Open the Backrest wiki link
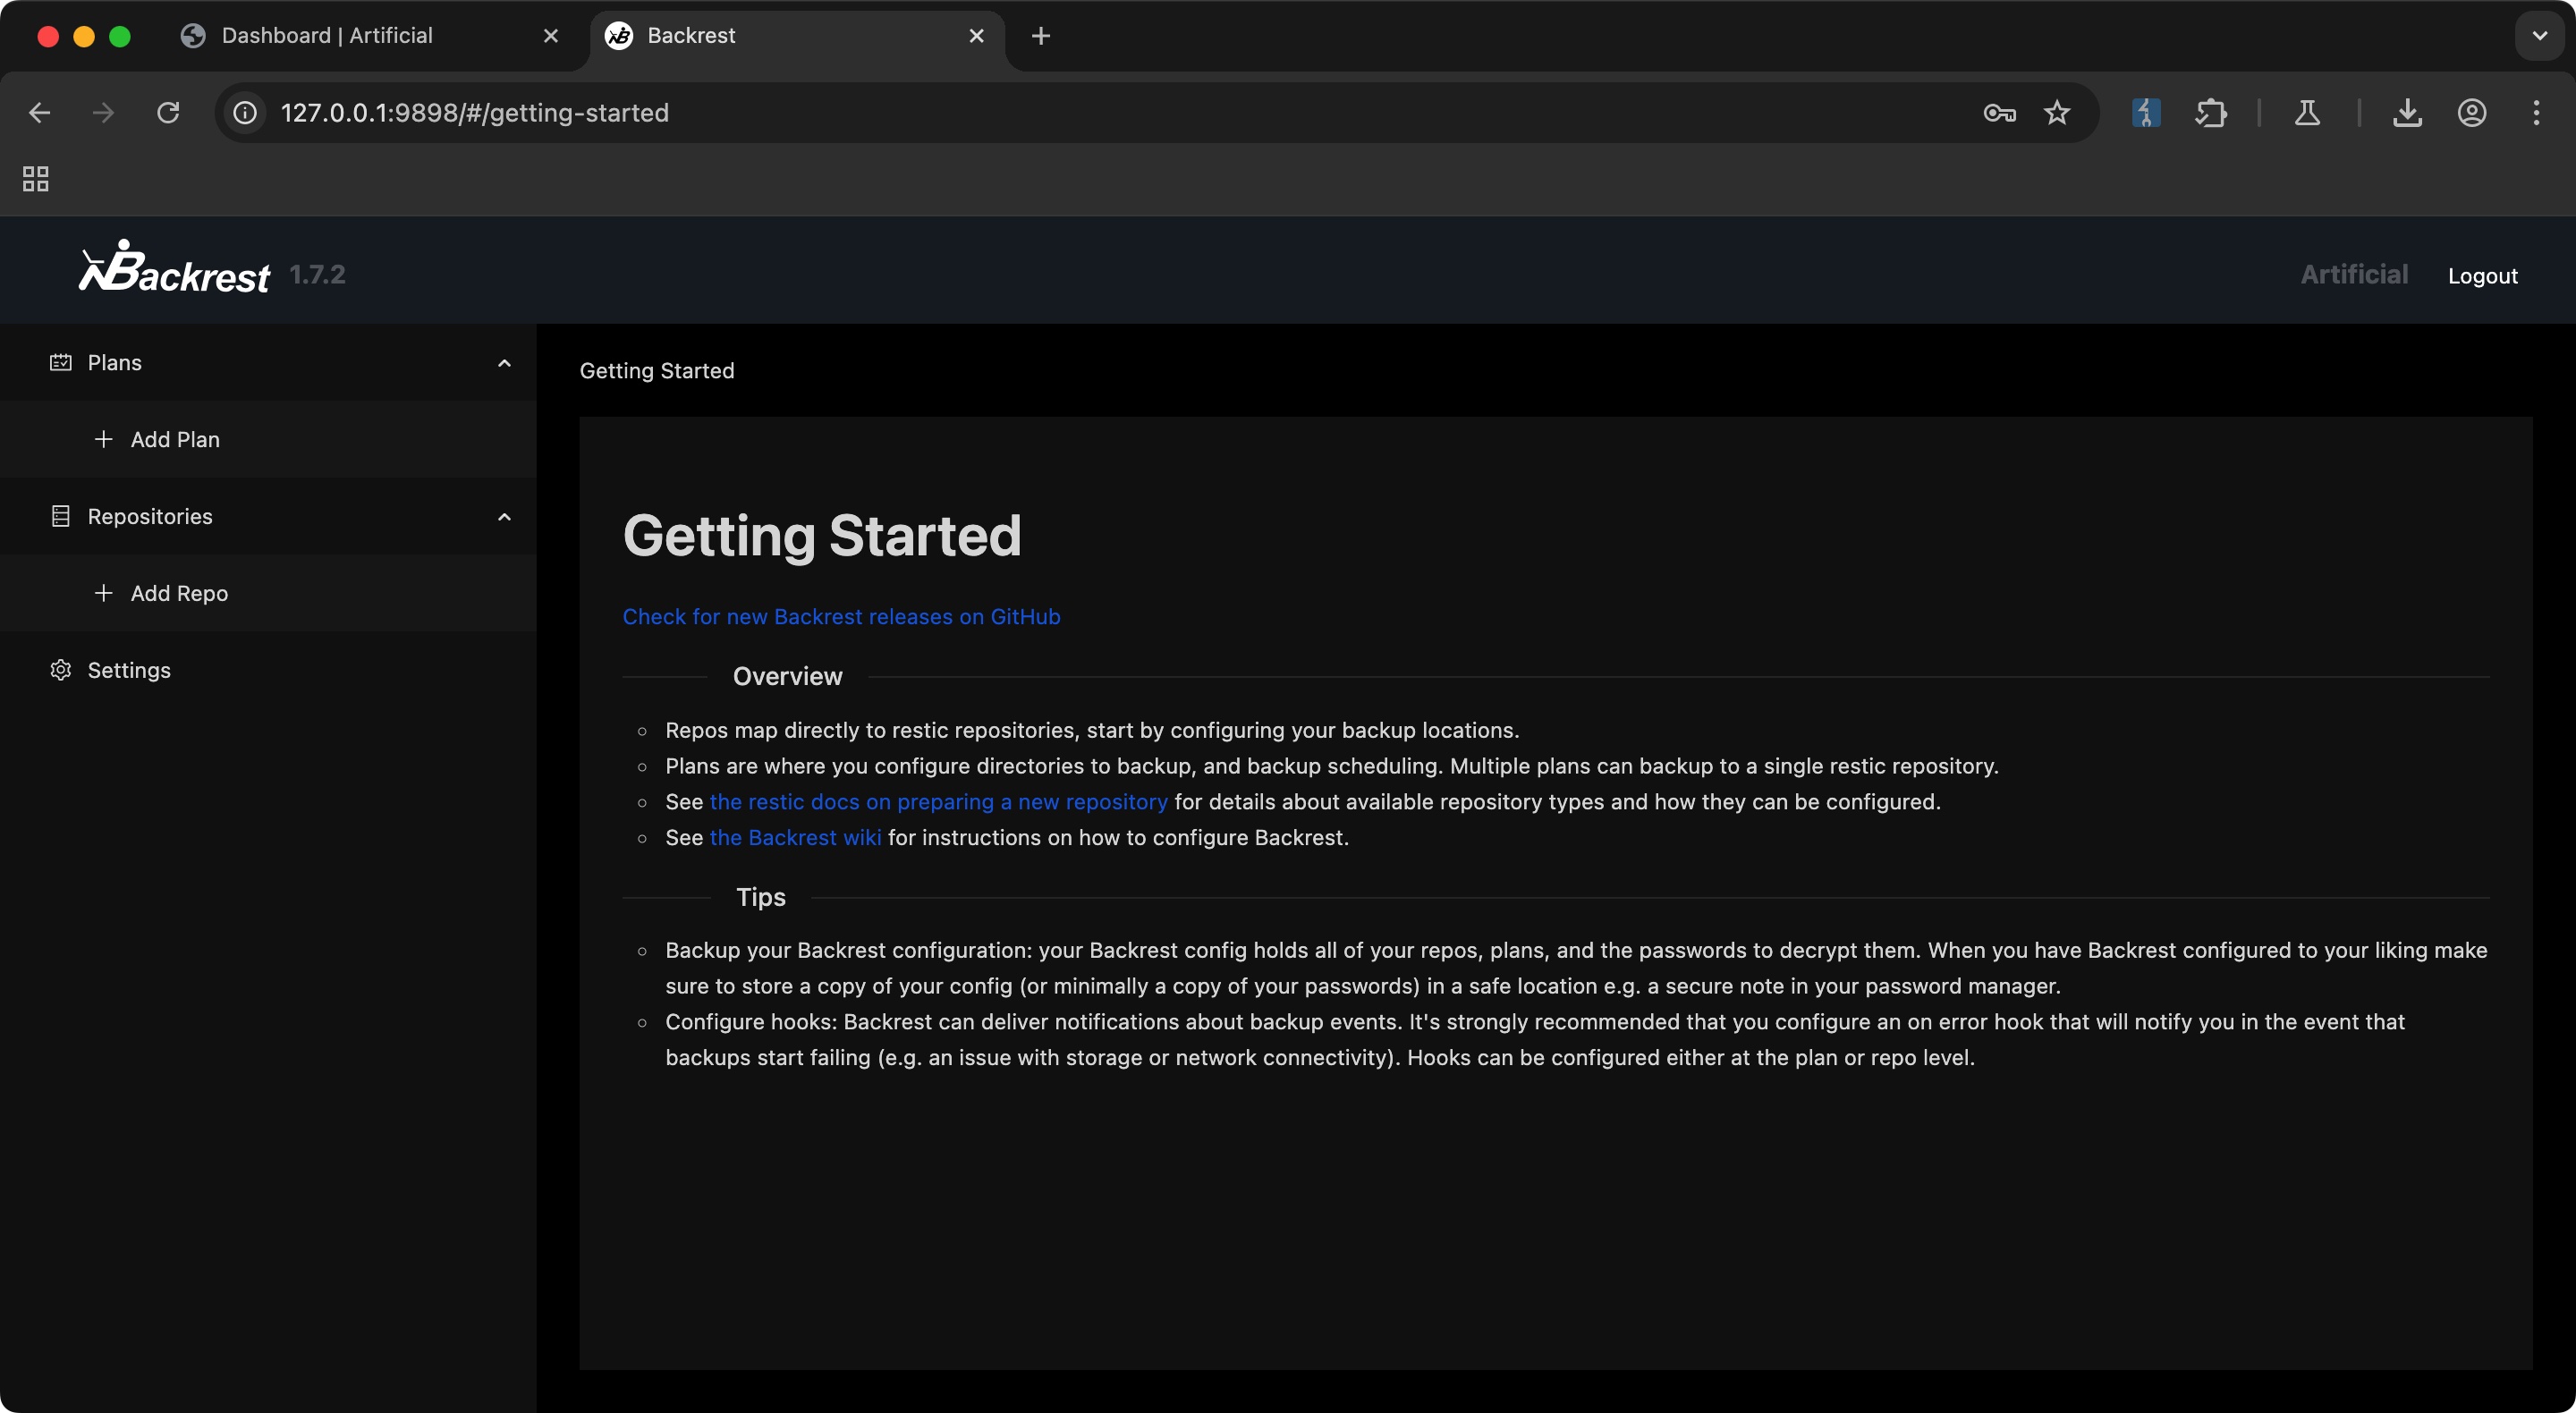This screenshot has height=1413, width=2576. point(795,838)
